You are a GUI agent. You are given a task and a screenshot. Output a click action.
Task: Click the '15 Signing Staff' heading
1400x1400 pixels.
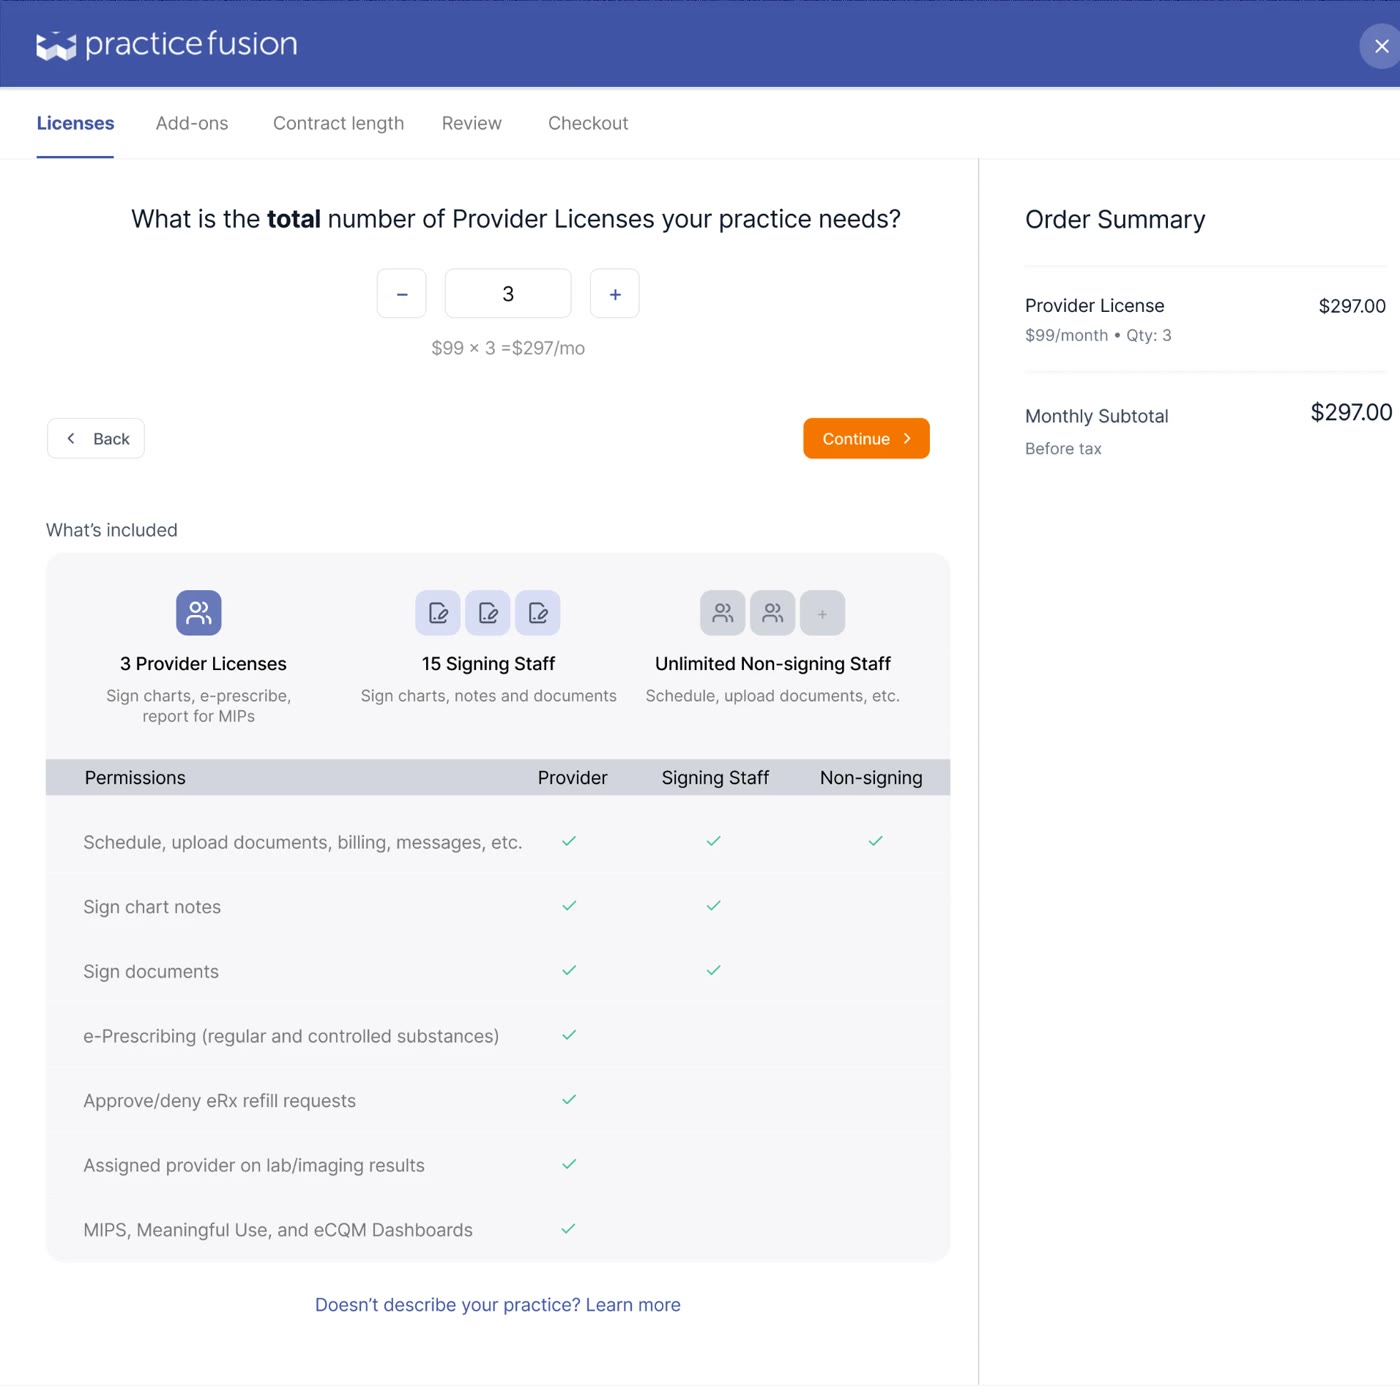488,664
